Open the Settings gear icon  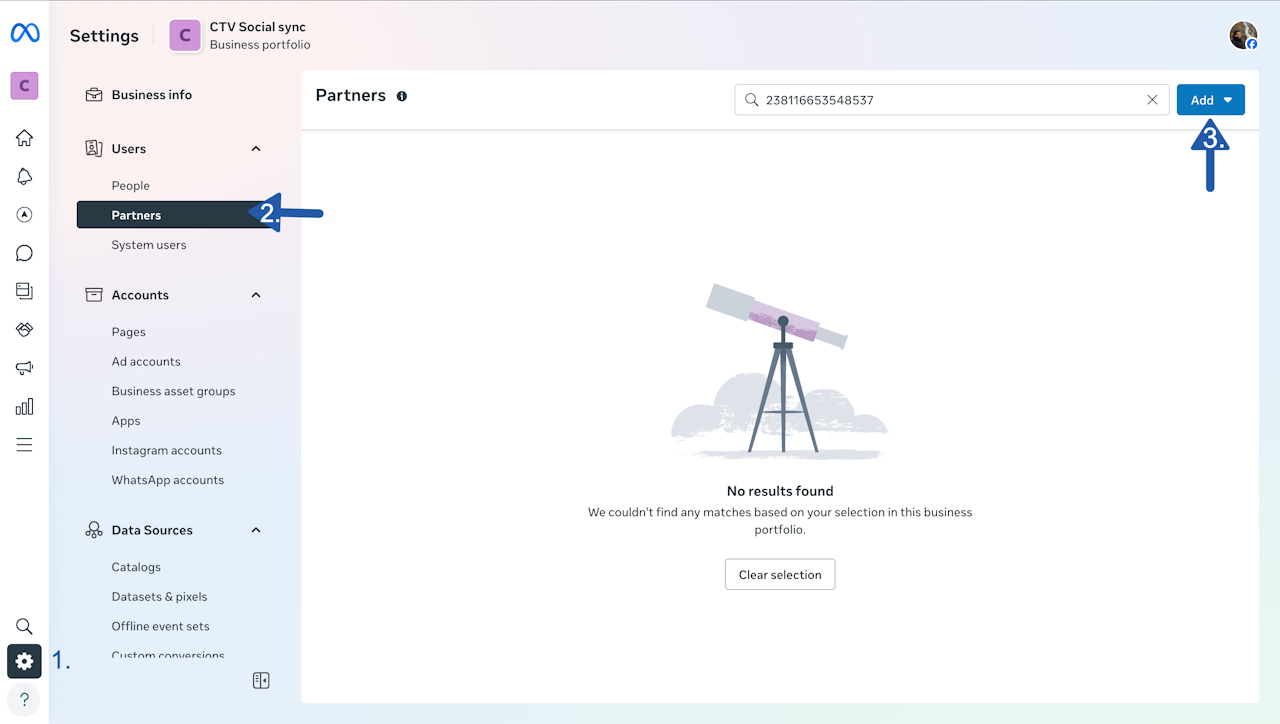(24, 661)
